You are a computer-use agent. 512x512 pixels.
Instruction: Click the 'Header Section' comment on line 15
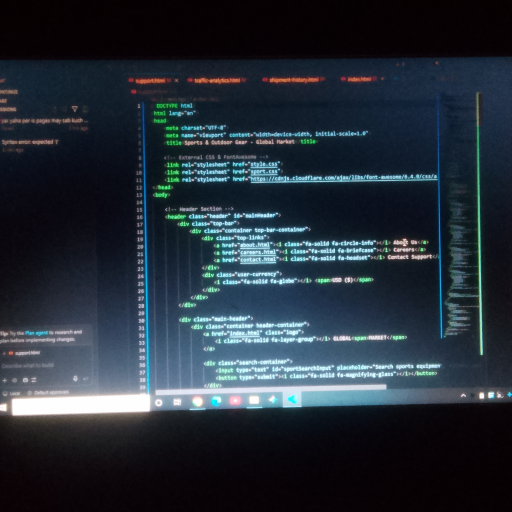click(199, 209)
